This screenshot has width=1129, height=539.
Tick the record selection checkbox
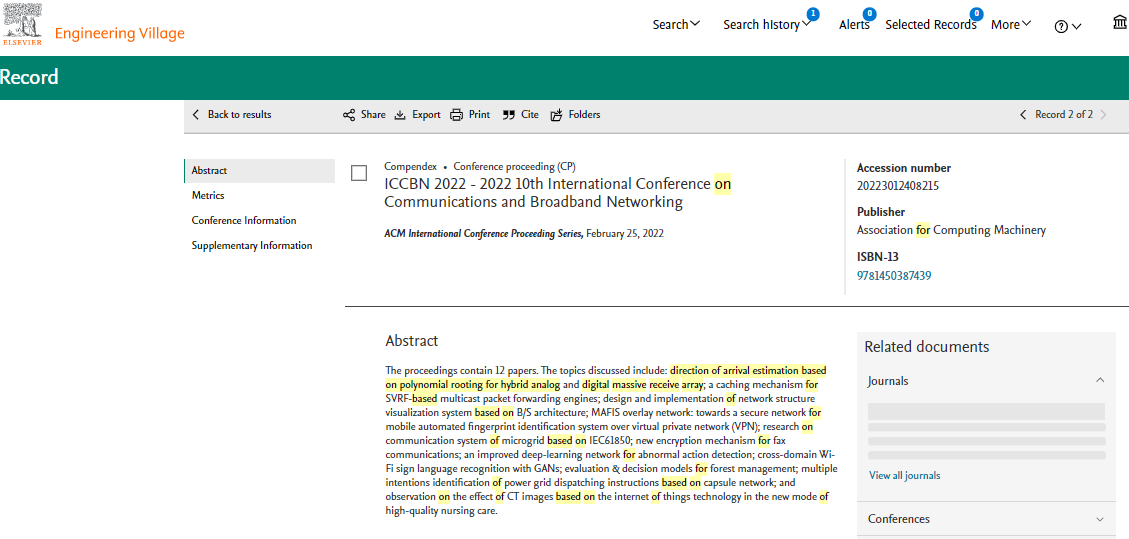point(359,173)
